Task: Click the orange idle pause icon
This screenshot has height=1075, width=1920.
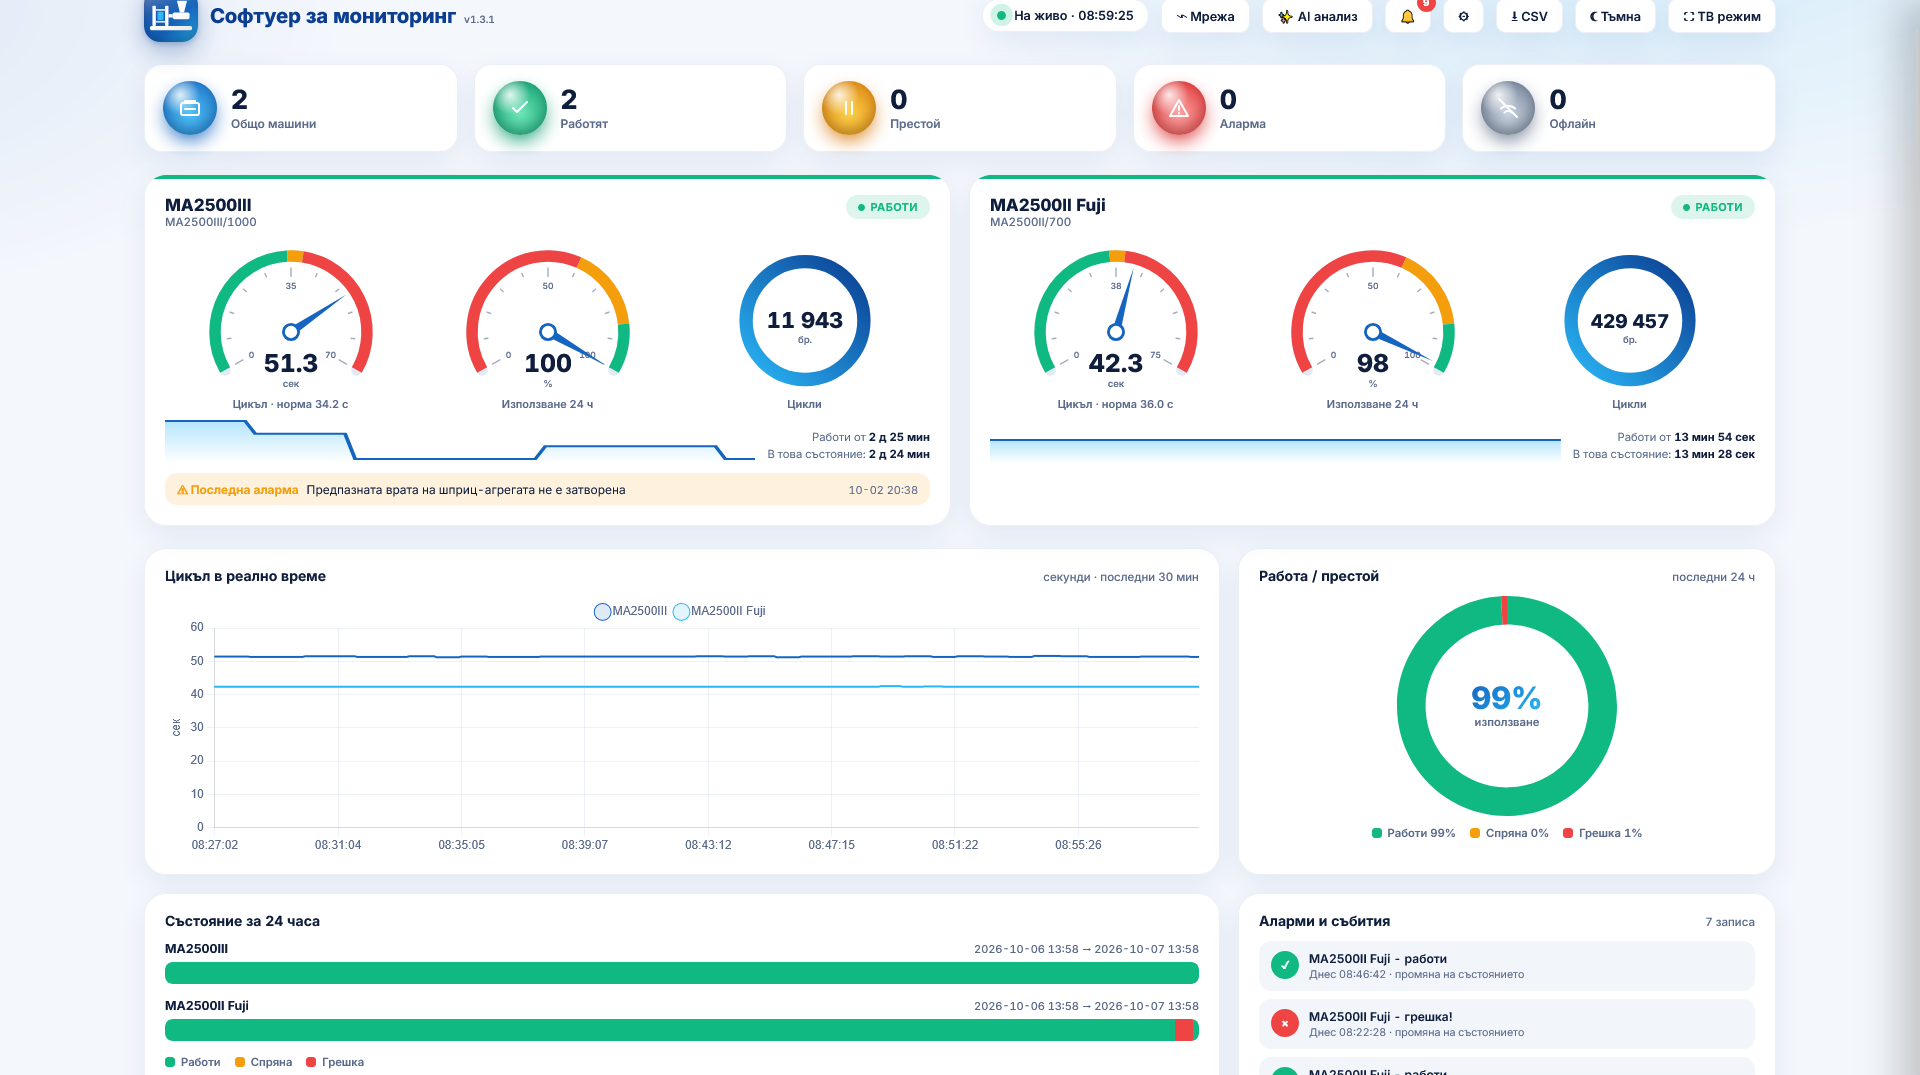Action: 849,108
